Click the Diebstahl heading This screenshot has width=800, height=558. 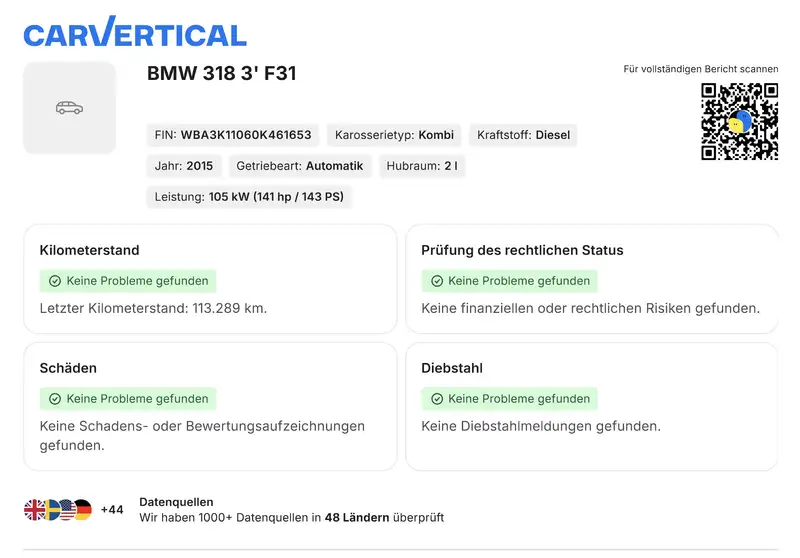tap(452, 368)
